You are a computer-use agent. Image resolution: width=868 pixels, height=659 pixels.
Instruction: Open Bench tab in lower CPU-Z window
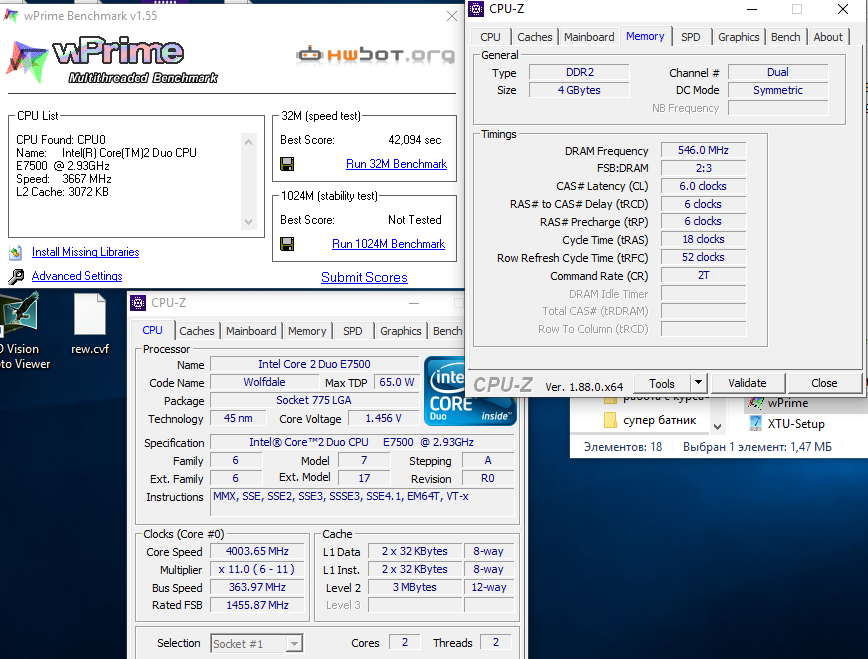point(447,331)
